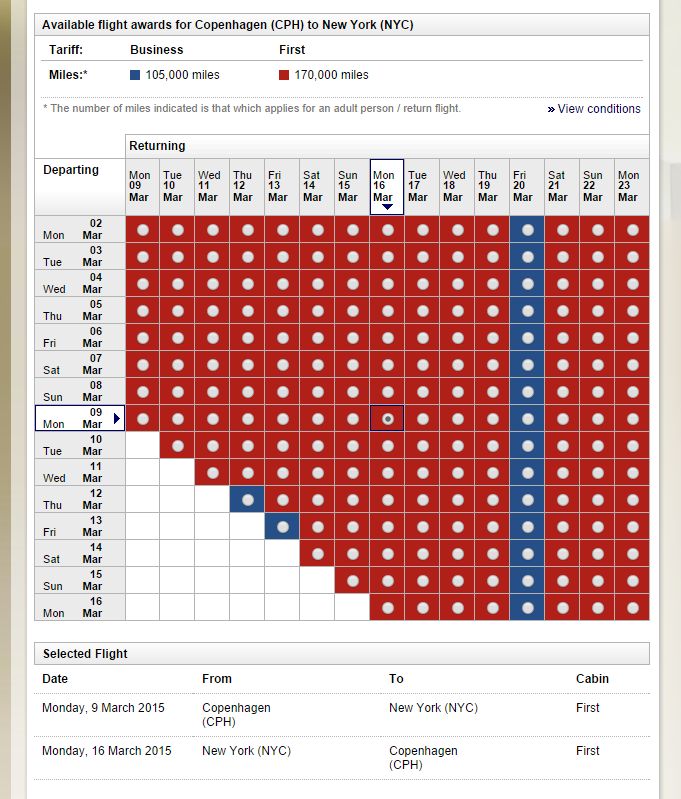
Task: Choose departing Thu 12 Mar, returning Thu 12 Mar
Action: (x=247, y=499)
